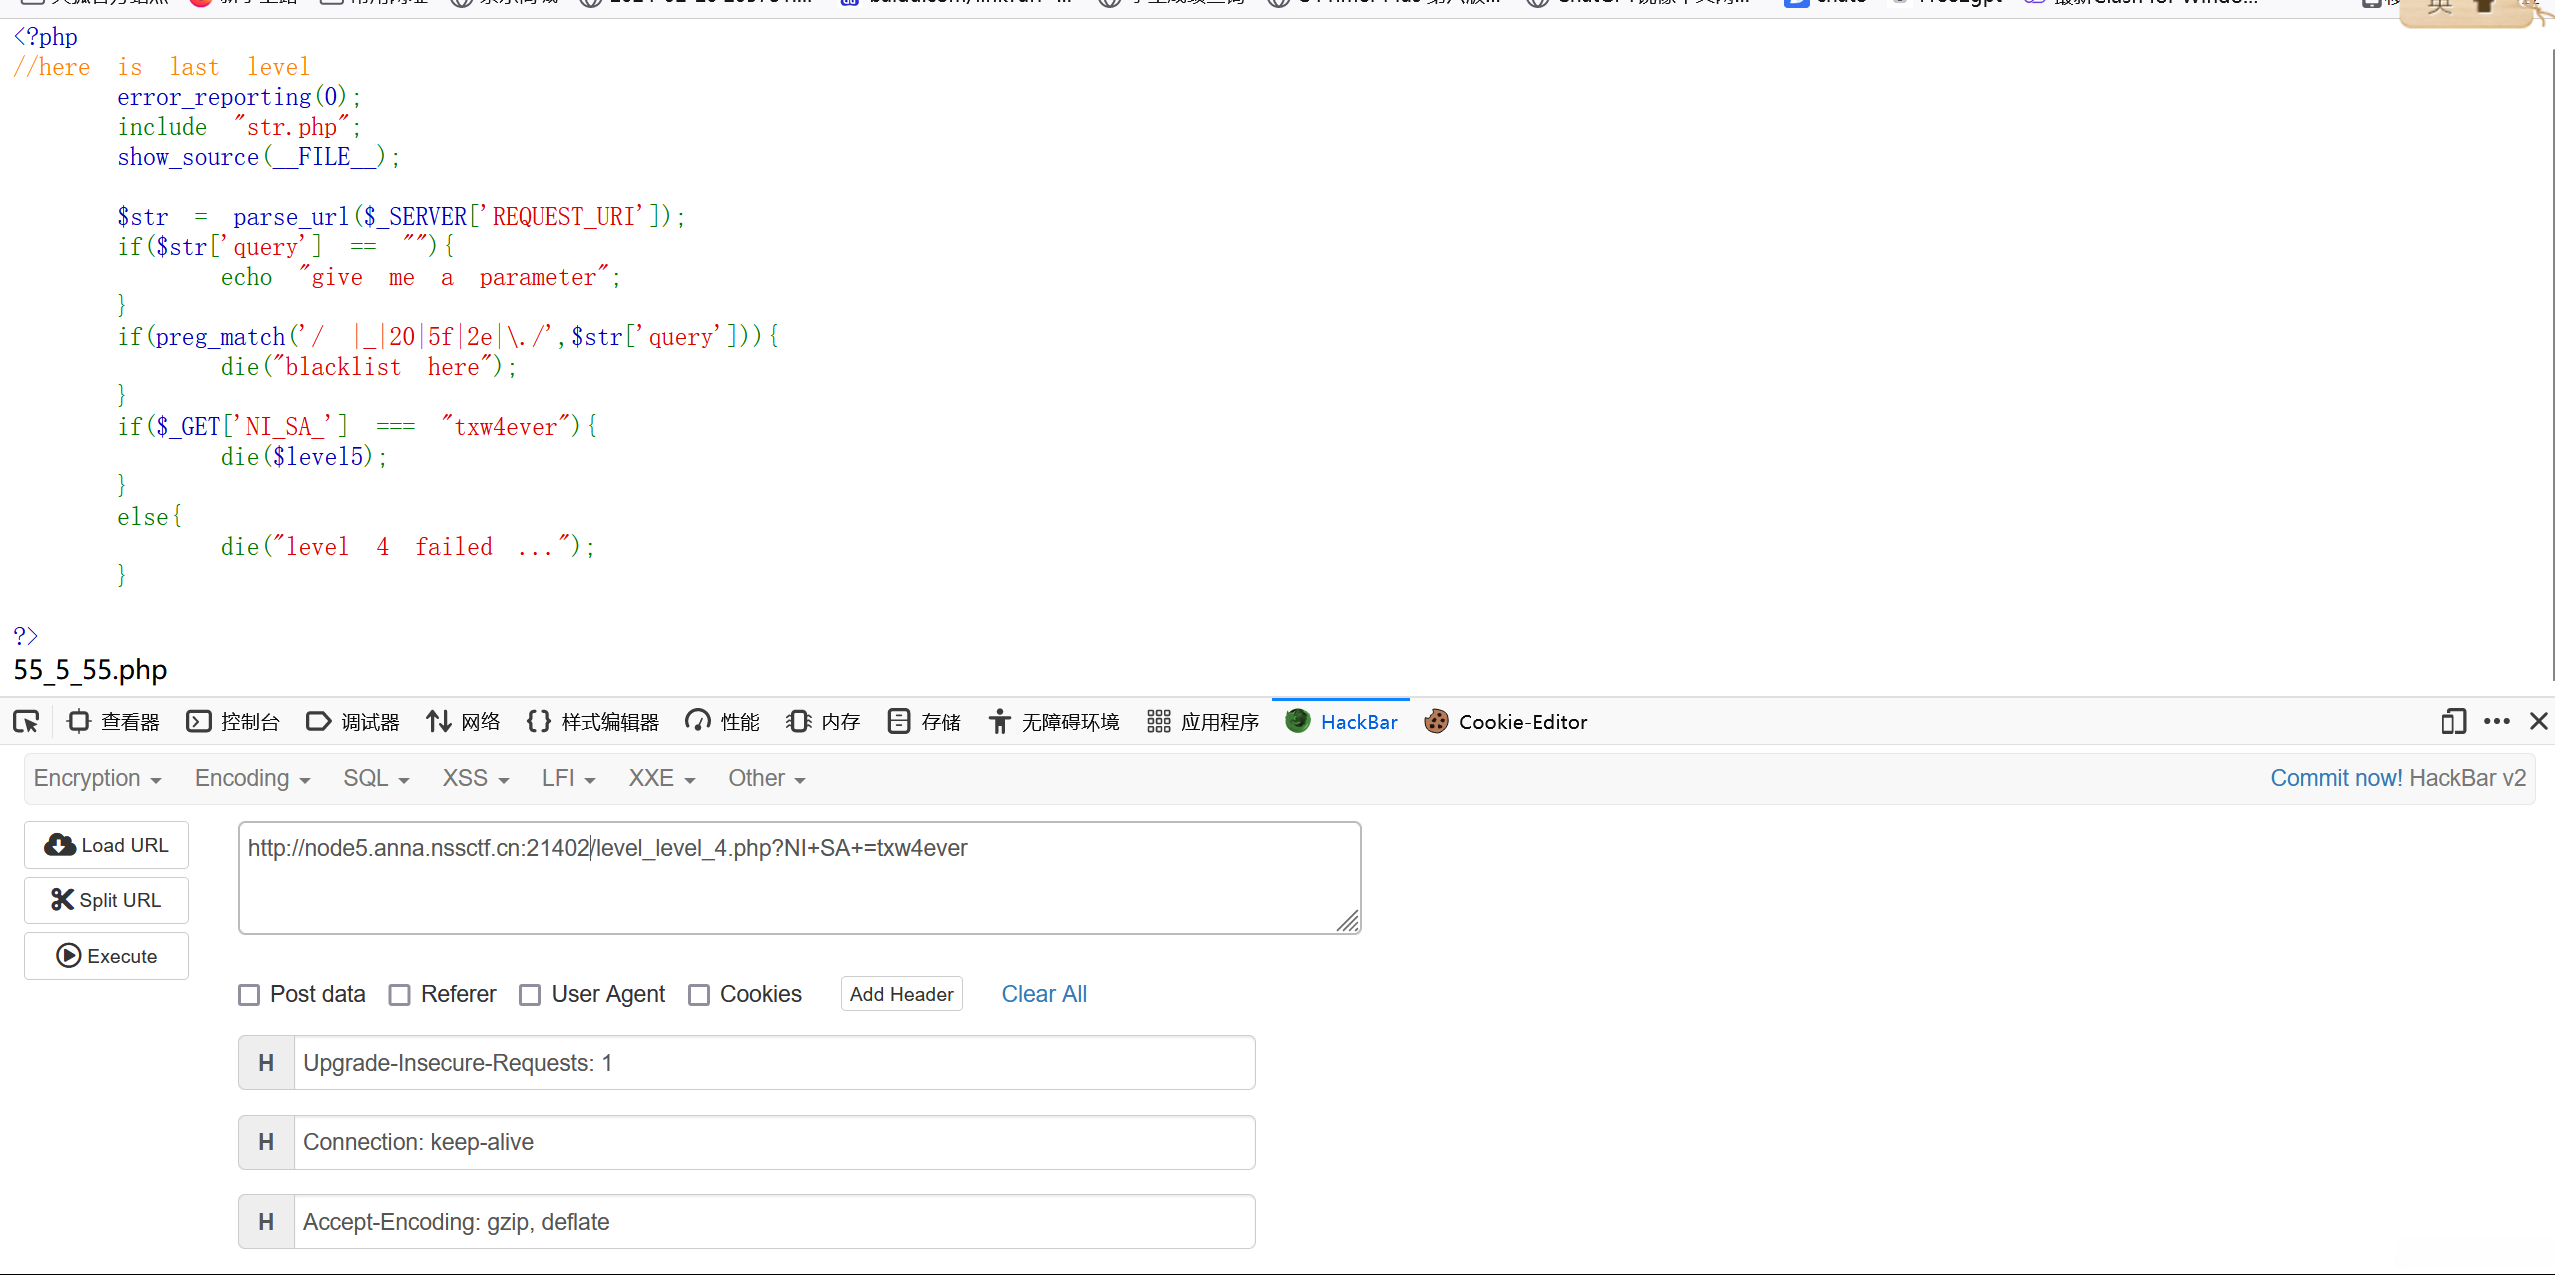Open the LFI dropdown

568,778
